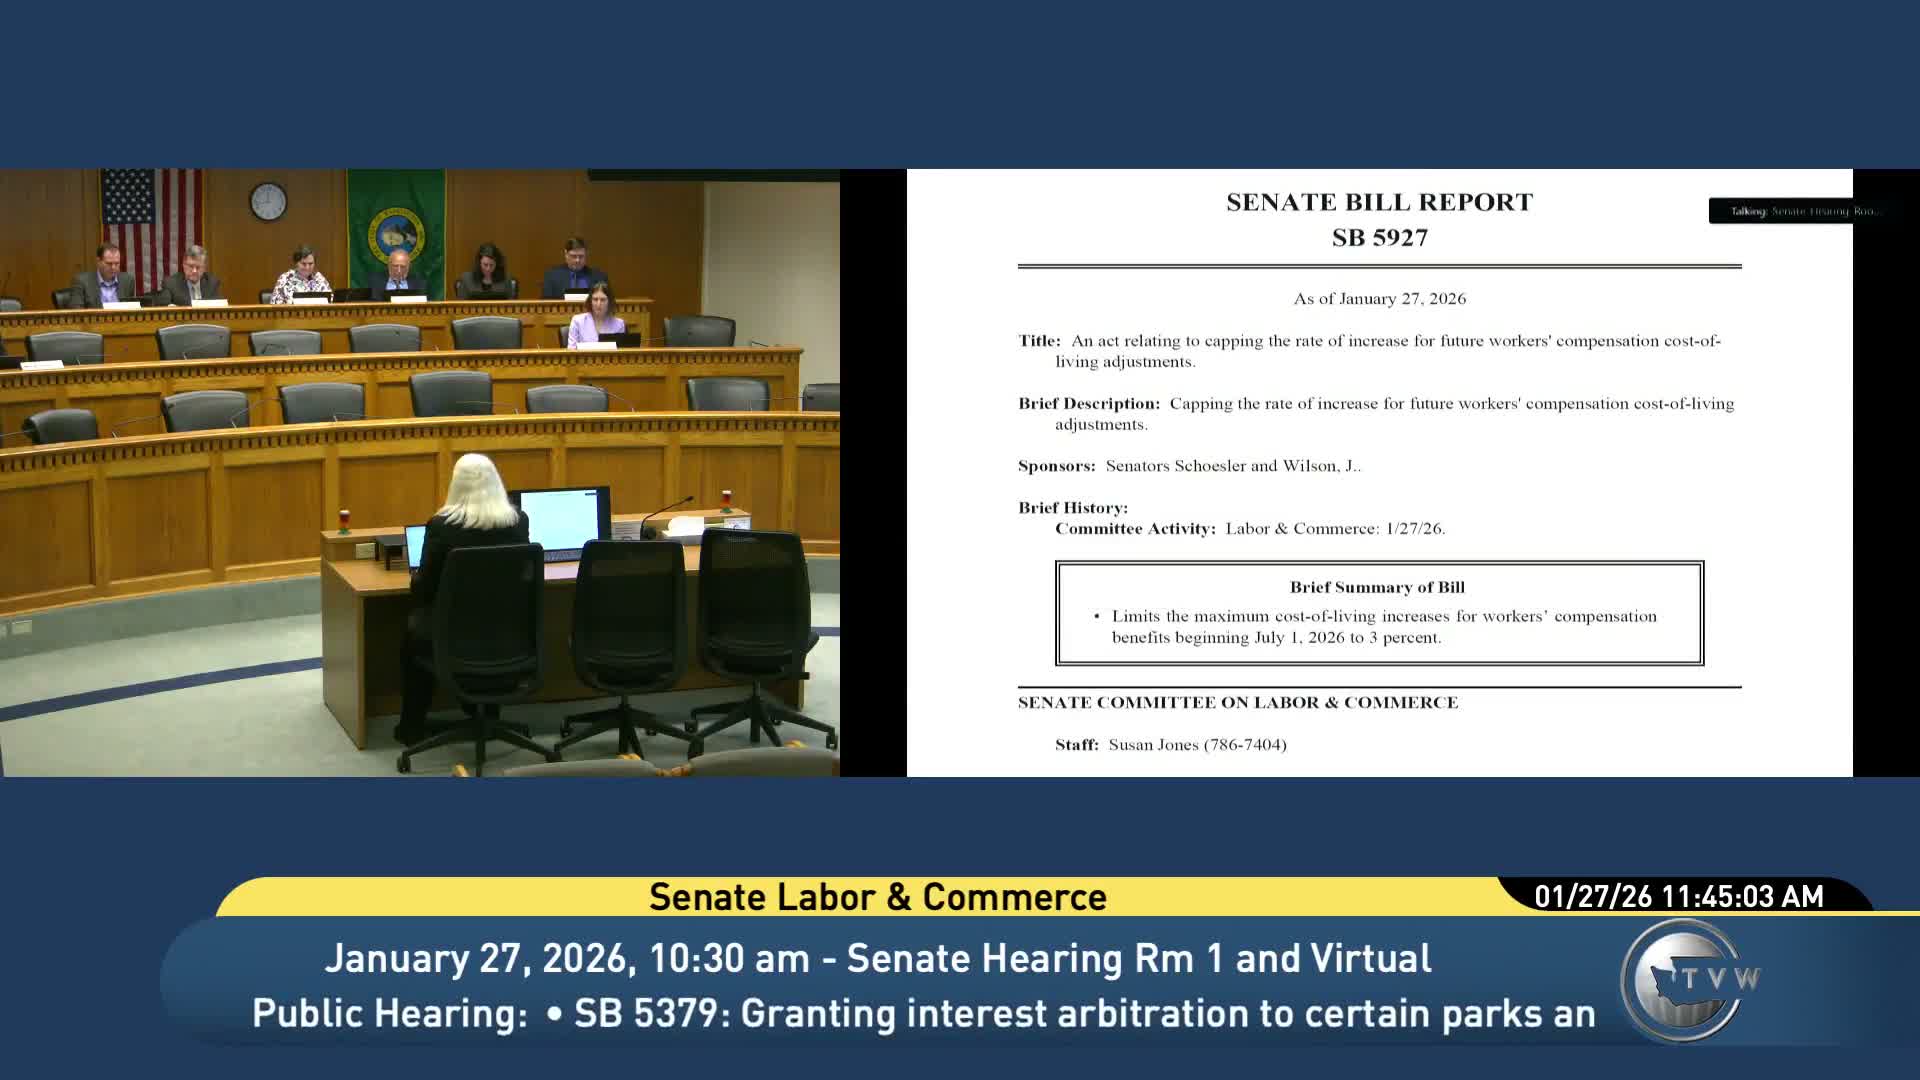This screenshot has height=1080, width=1920.
Task: Click the wall clock in hearing room
Action: (x=268, y=201)
